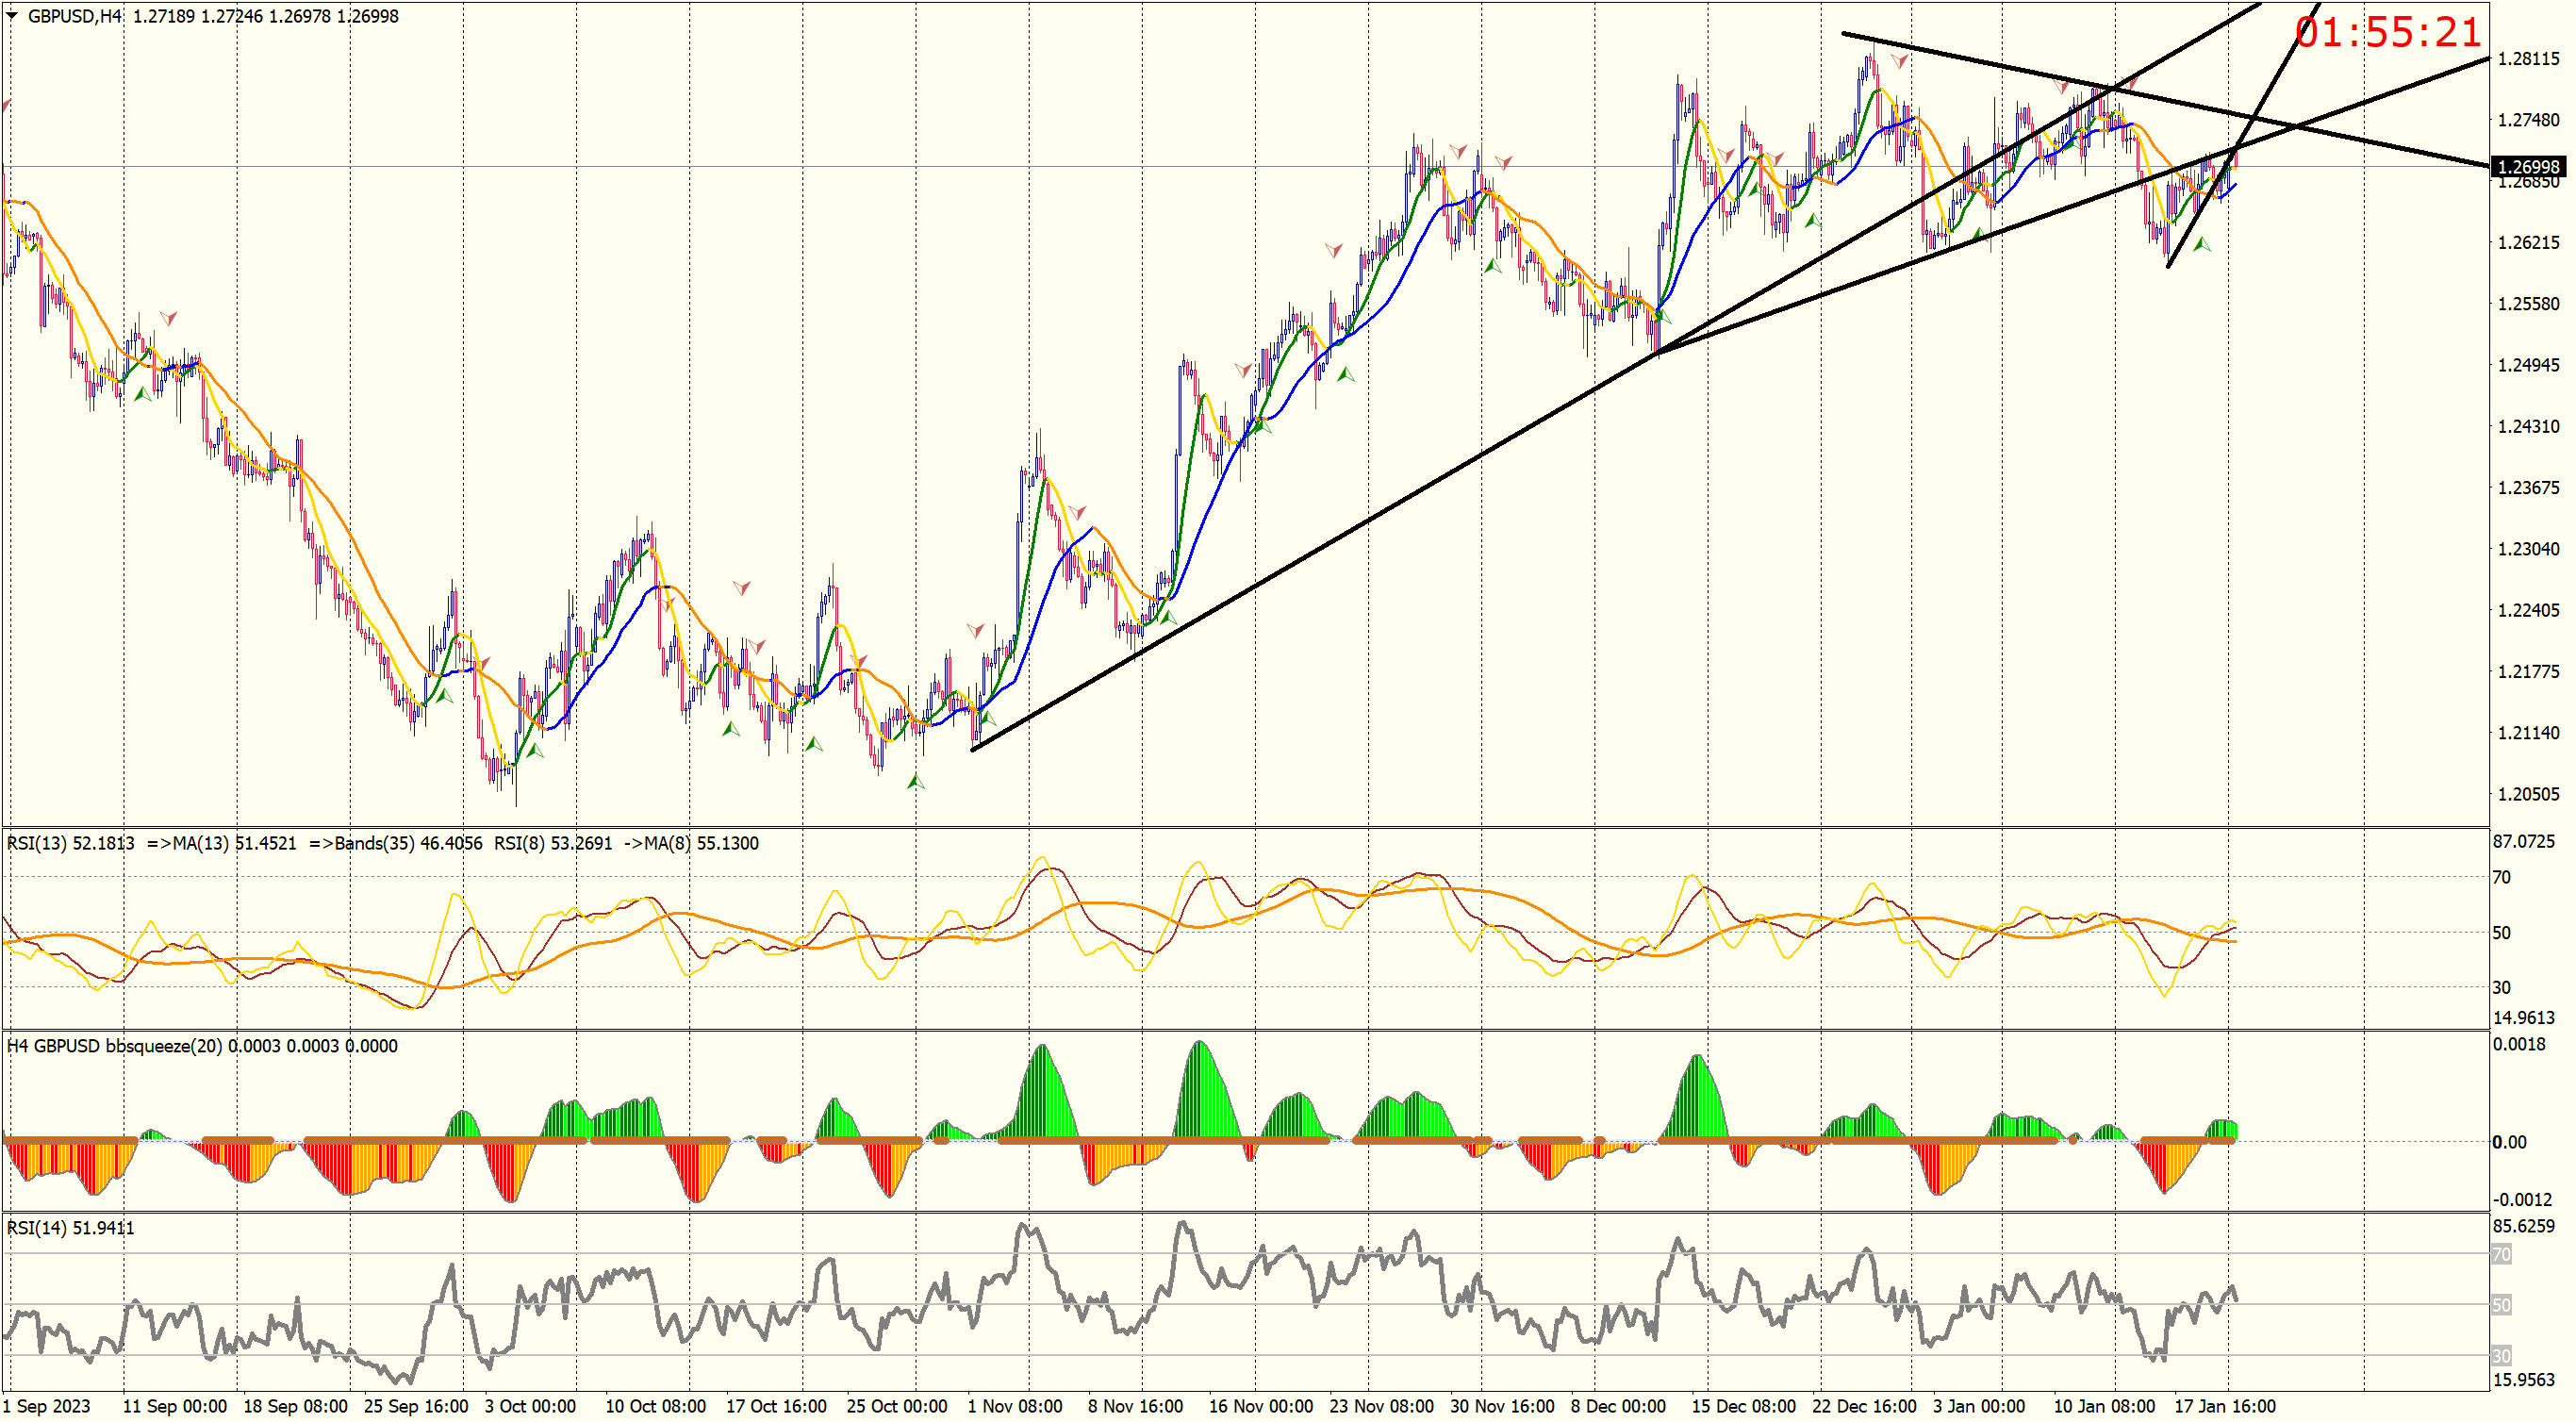Click the red down-arrow above late December peak
Viewport: 2576px width, 1422px height.
coord(1899,62)
